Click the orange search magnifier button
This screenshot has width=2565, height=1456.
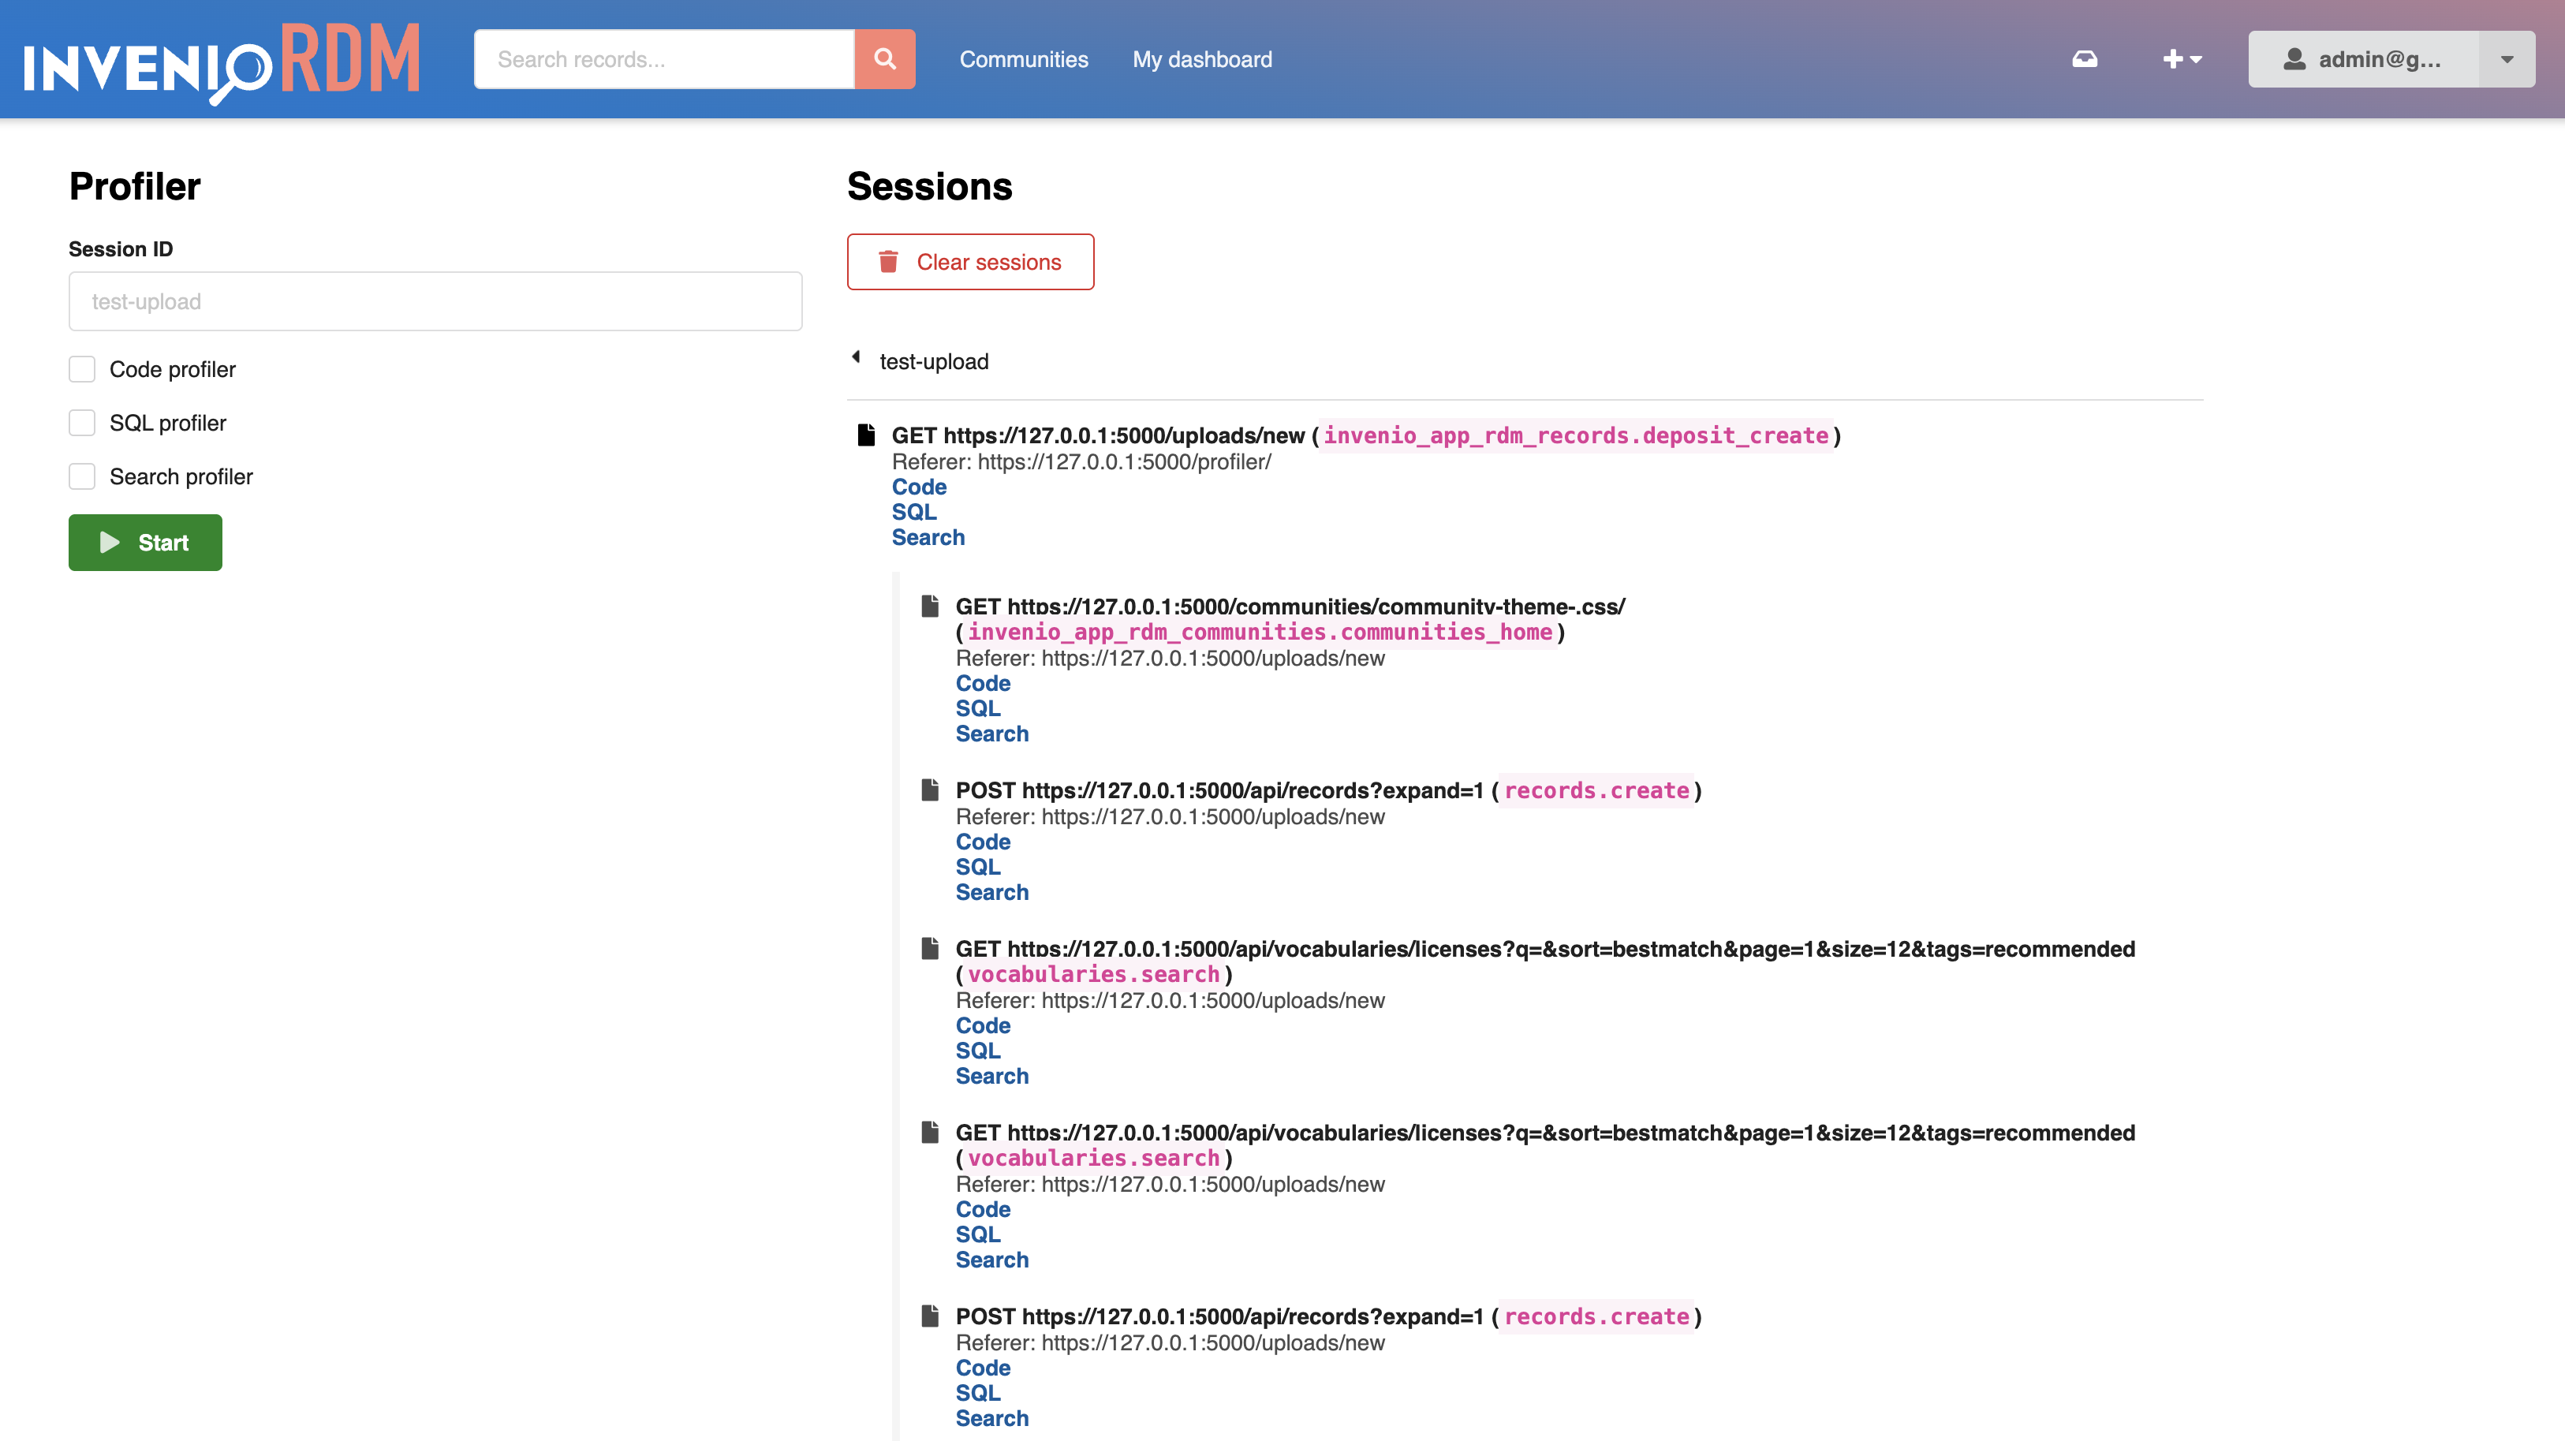[x=885, y=59]
